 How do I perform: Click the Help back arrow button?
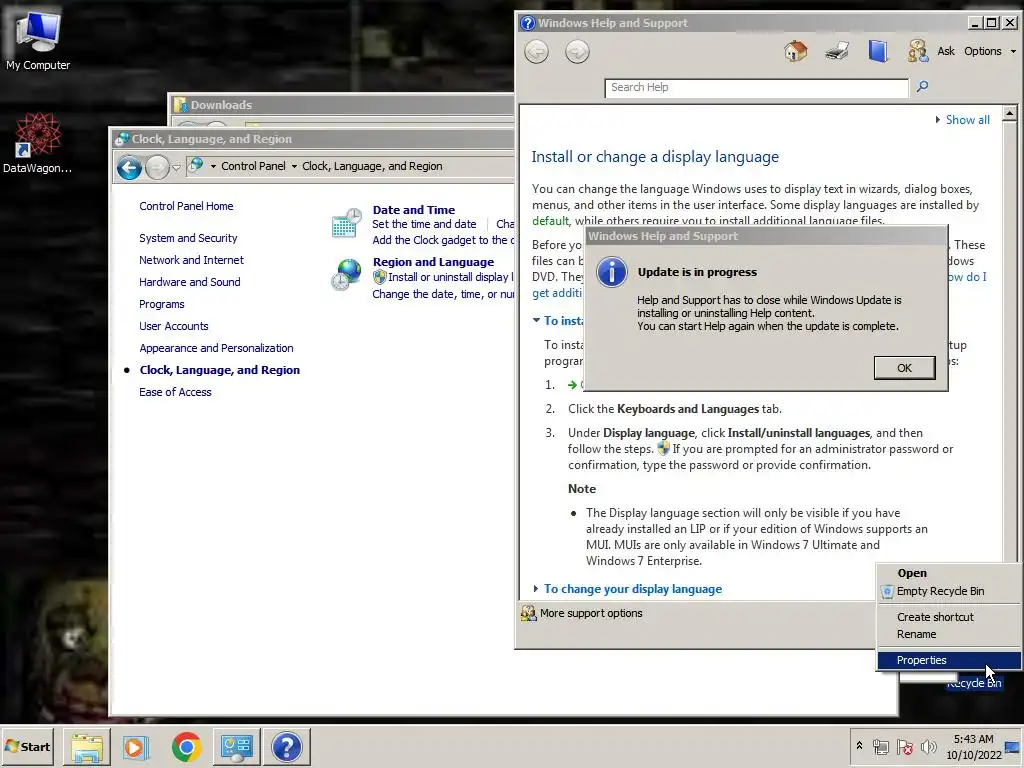click(537, 52)
